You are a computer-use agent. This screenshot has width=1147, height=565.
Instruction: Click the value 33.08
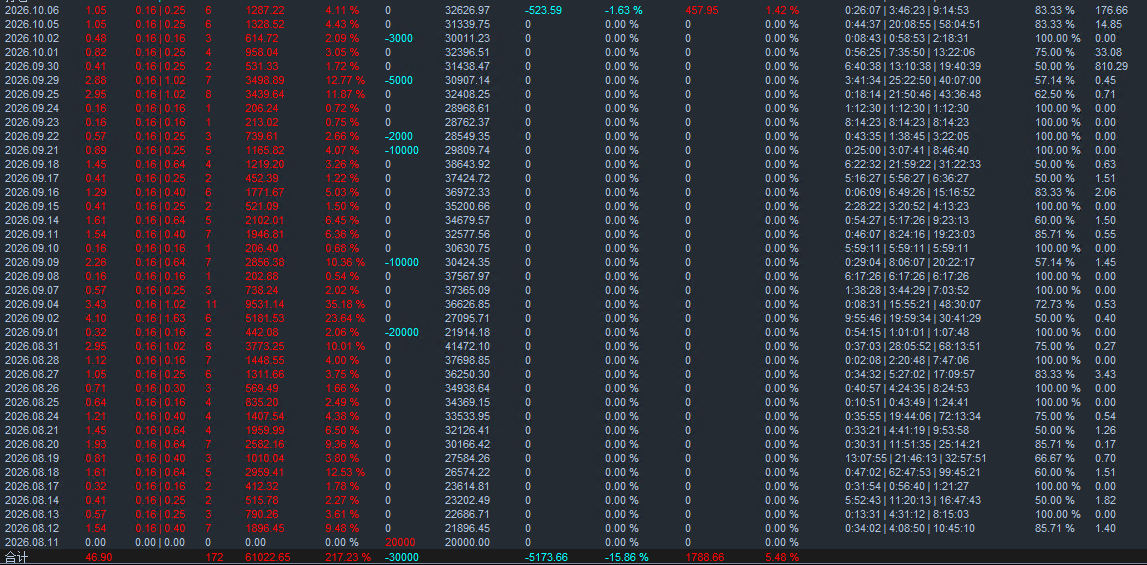tap(1108, 52)
